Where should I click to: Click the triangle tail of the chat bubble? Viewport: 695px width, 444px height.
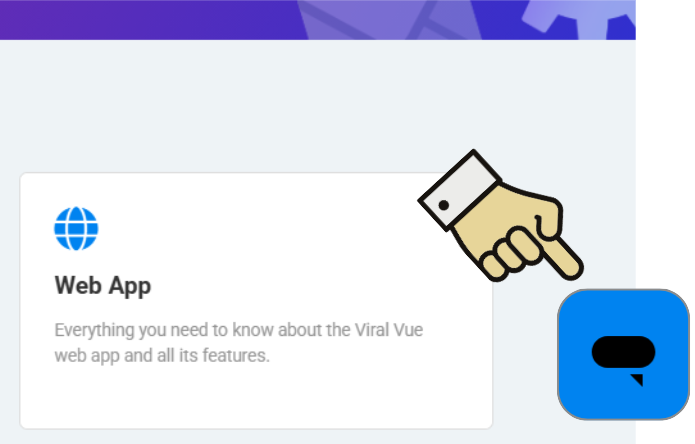click(x=637, y=380)
